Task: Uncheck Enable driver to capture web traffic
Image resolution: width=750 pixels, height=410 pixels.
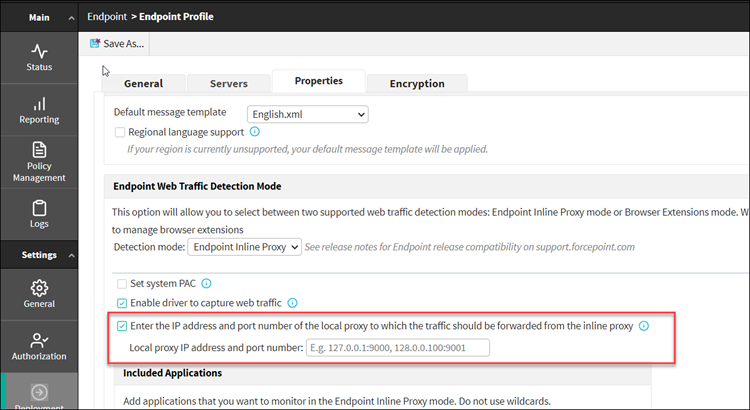Action: coord(122,302)
